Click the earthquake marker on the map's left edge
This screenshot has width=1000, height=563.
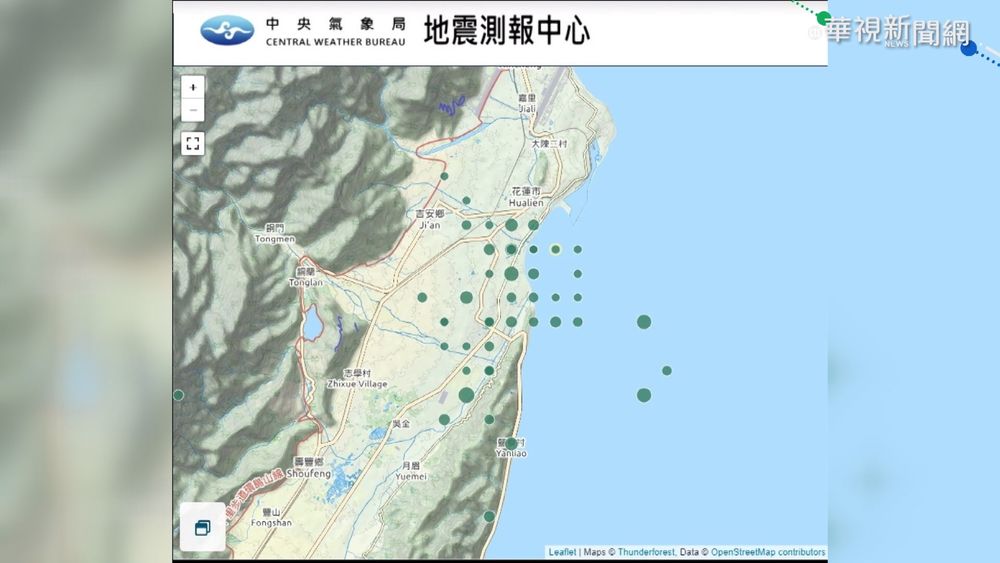pos(179,395)
